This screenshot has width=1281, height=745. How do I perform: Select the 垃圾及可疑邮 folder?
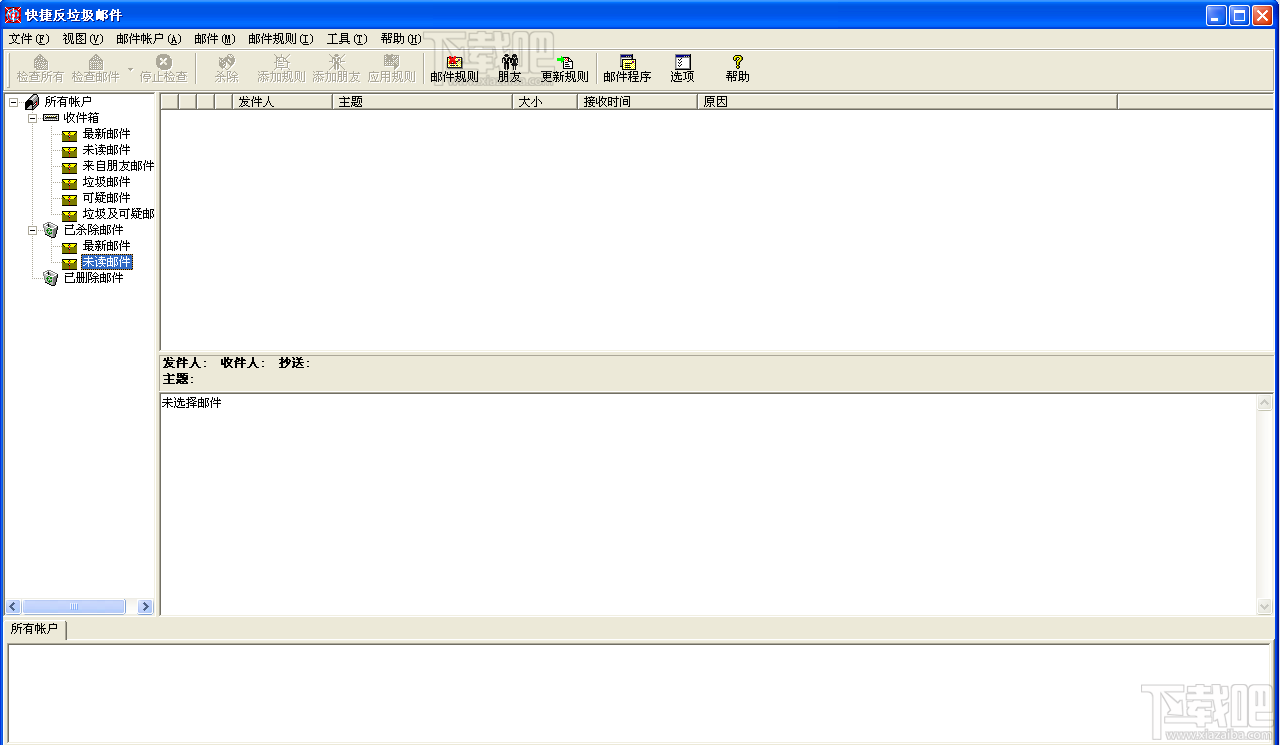[118, 214]
